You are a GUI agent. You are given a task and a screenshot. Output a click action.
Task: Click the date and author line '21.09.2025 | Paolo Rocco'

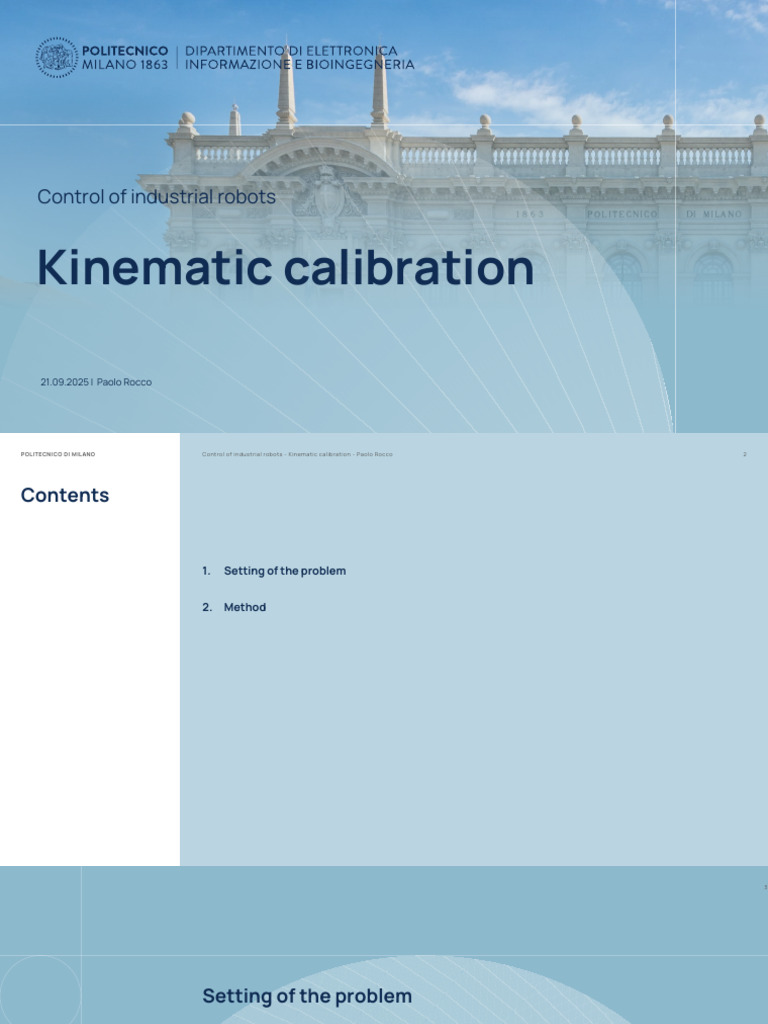pos(96,382)
